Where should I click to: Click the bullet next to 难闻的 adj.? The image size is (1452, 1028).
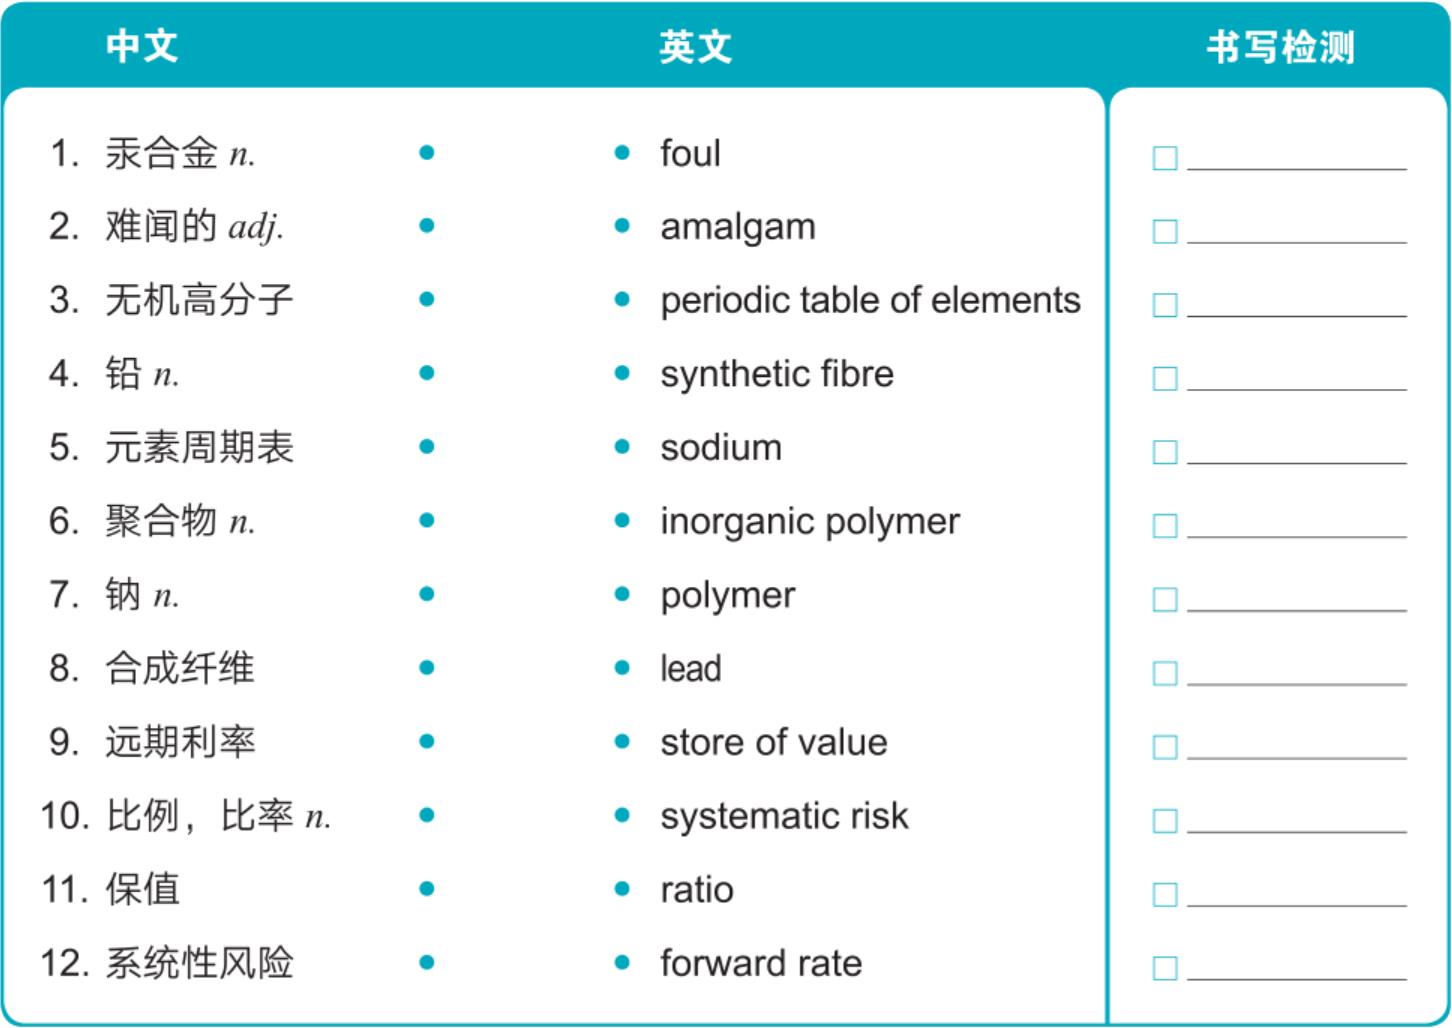(427, 226)
